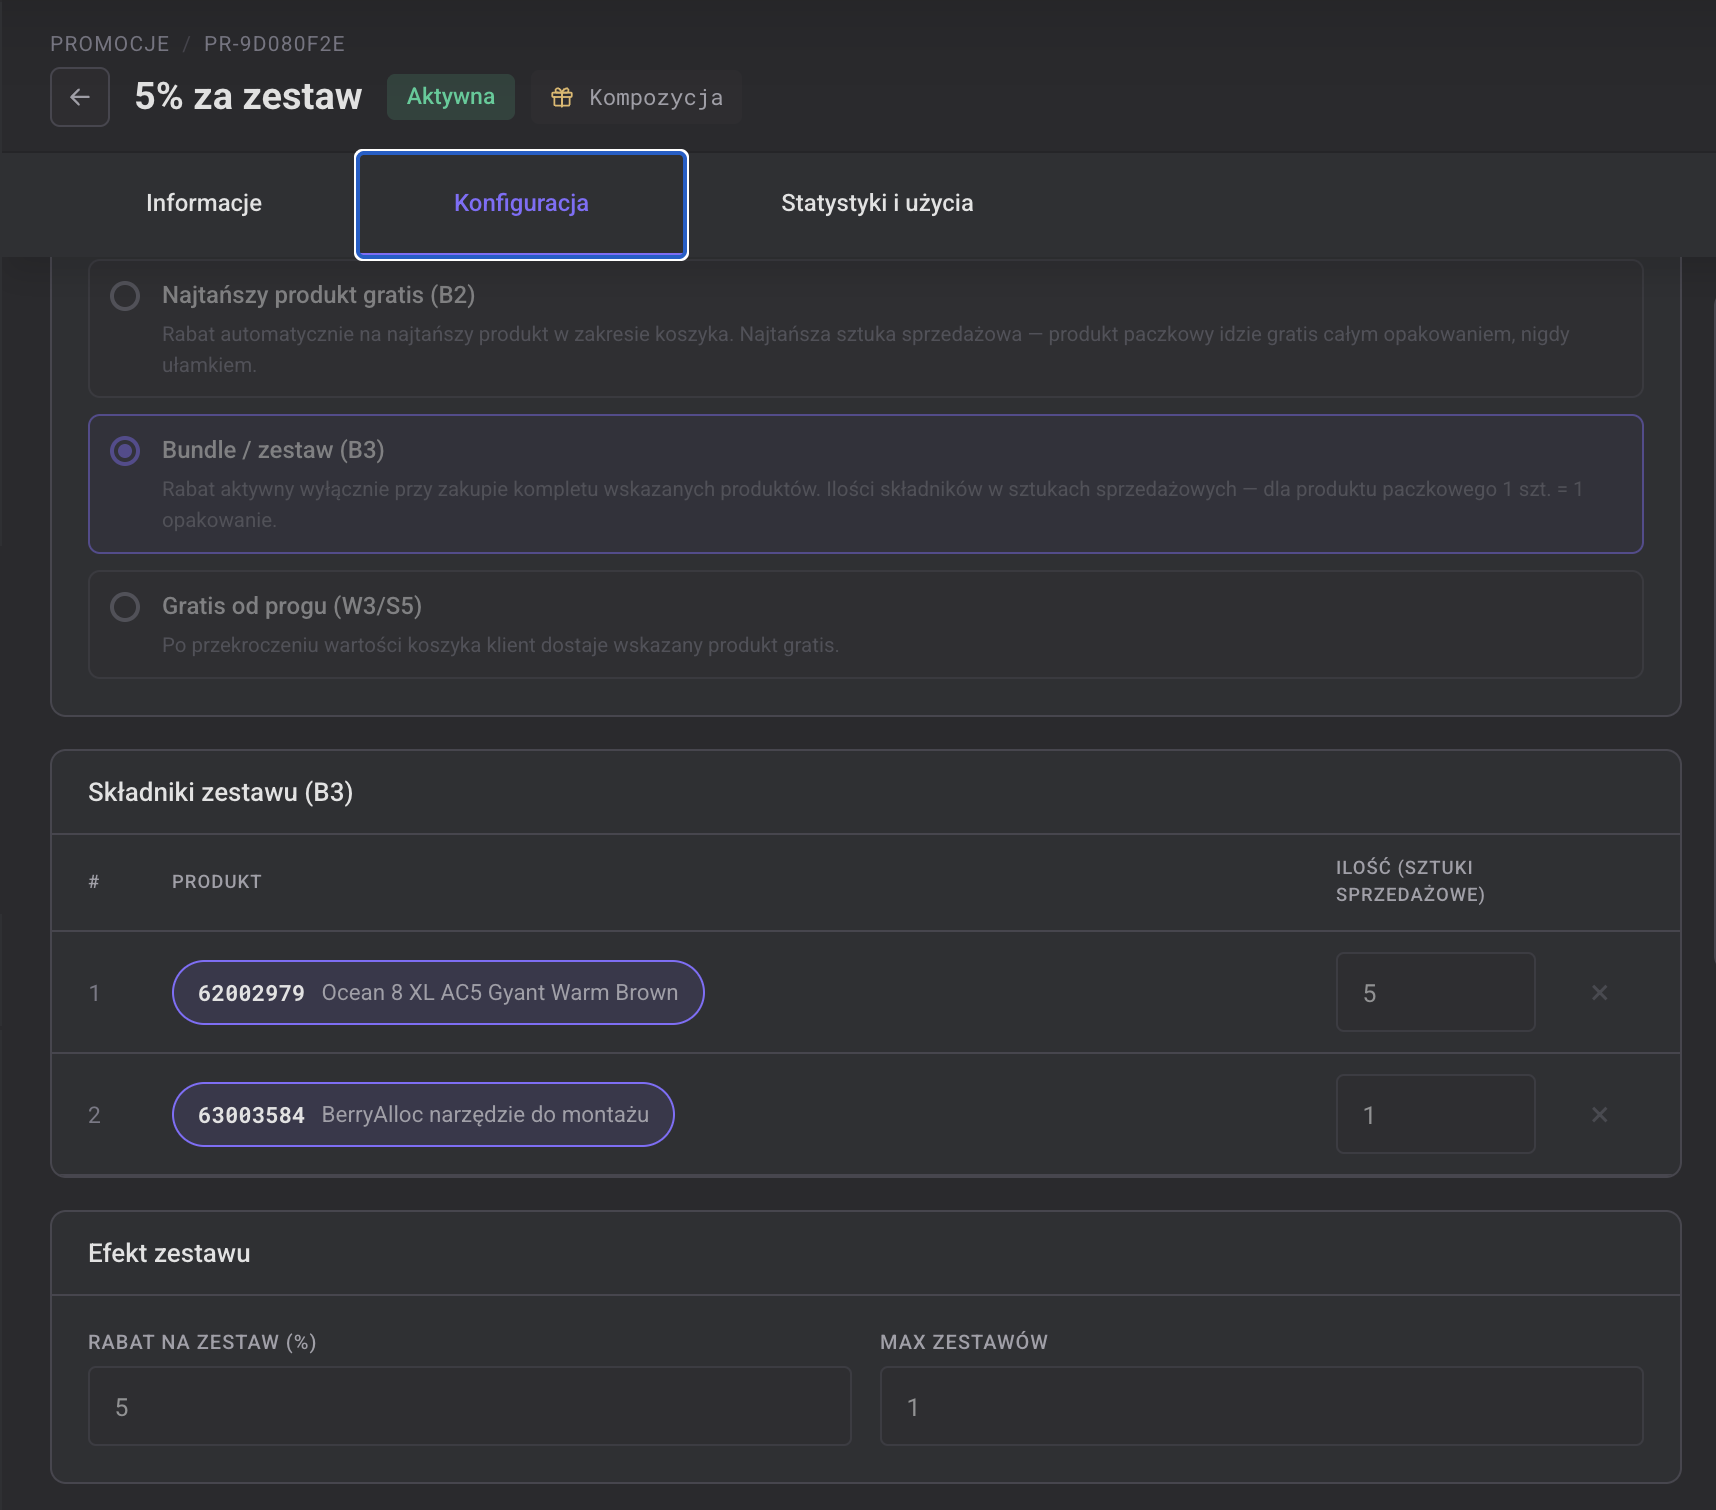Click the ILOŚĆ (SZTUKI SPRZEDAŻOWE) column header

click(1410, 881)
